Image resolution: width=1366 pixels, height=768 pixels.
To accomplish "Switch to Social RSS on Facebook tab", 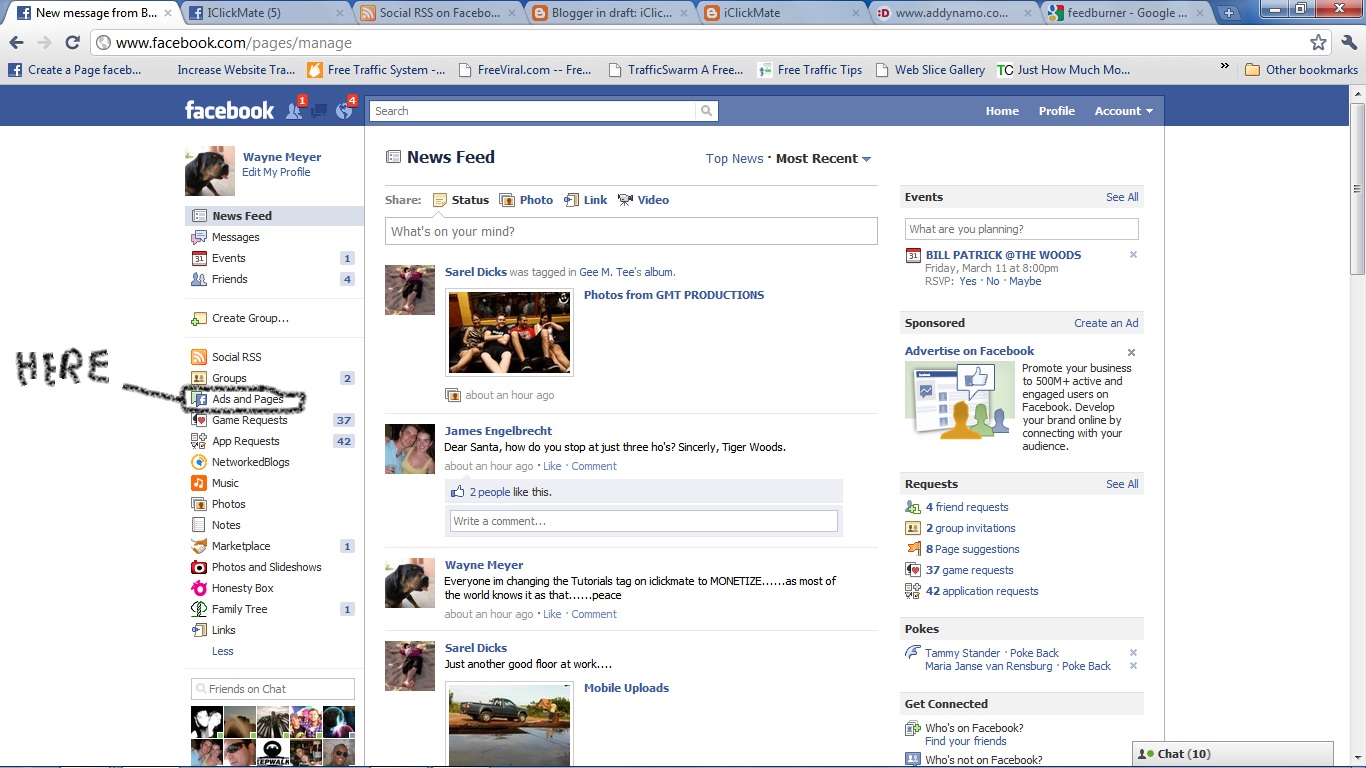I will pyautogui.click(x=436, y=13).
